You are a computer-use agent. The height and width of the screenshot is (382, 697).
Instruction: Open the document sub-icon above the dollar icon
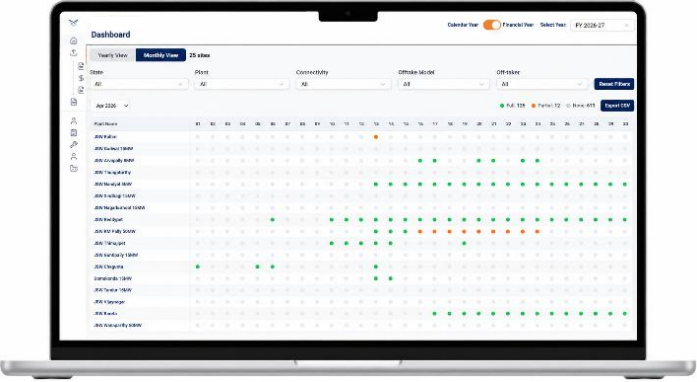click(81, 66)
